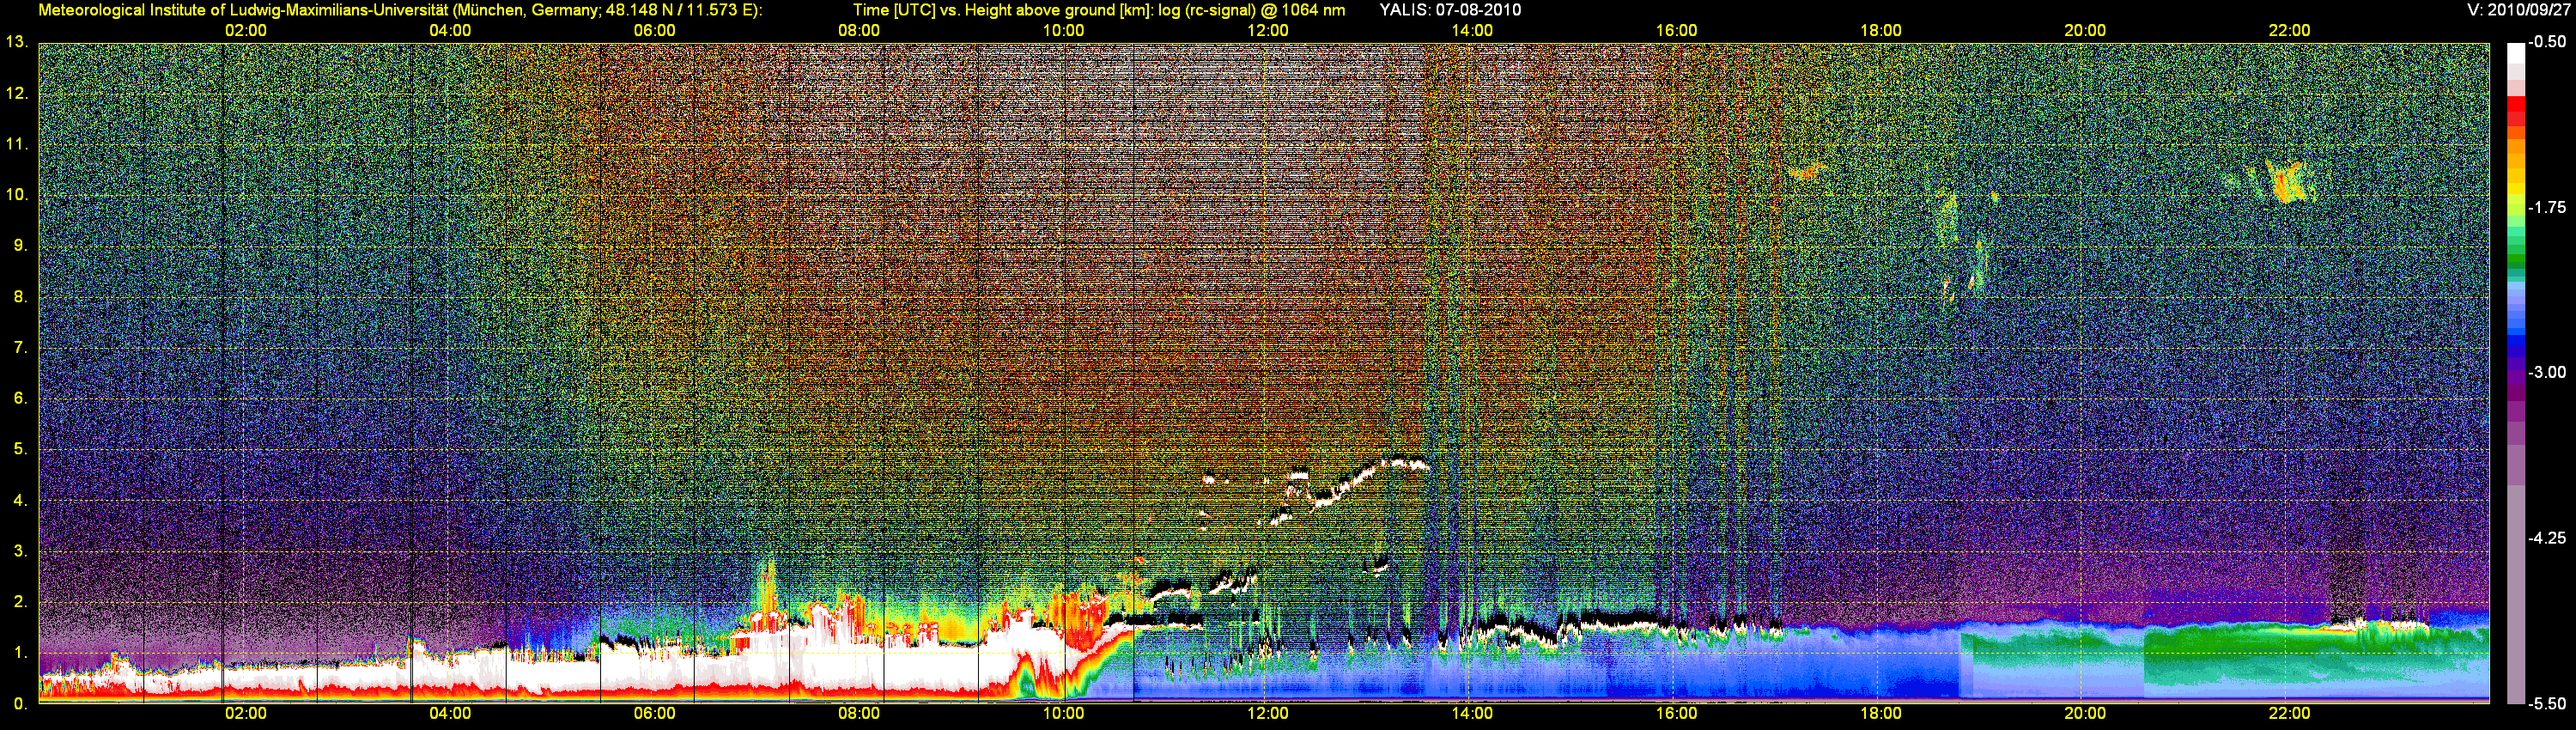Click the -4.25 value on the color scale
The image size is (2576, 730).
coord(2548,538)
